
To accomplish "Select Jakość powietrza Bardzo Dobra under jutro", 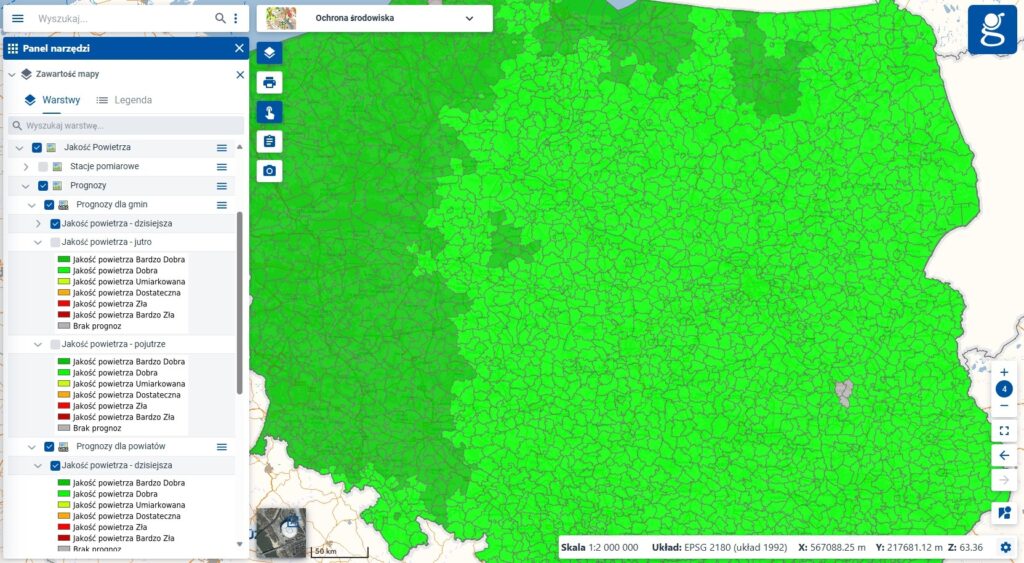I will click(x=121, y=259).
